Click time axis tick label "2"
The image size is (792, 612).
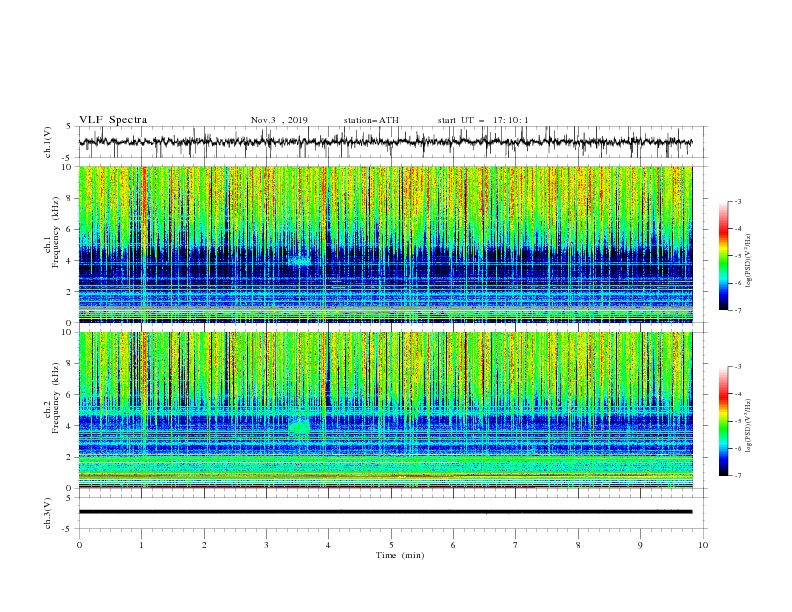click(204, 545)
